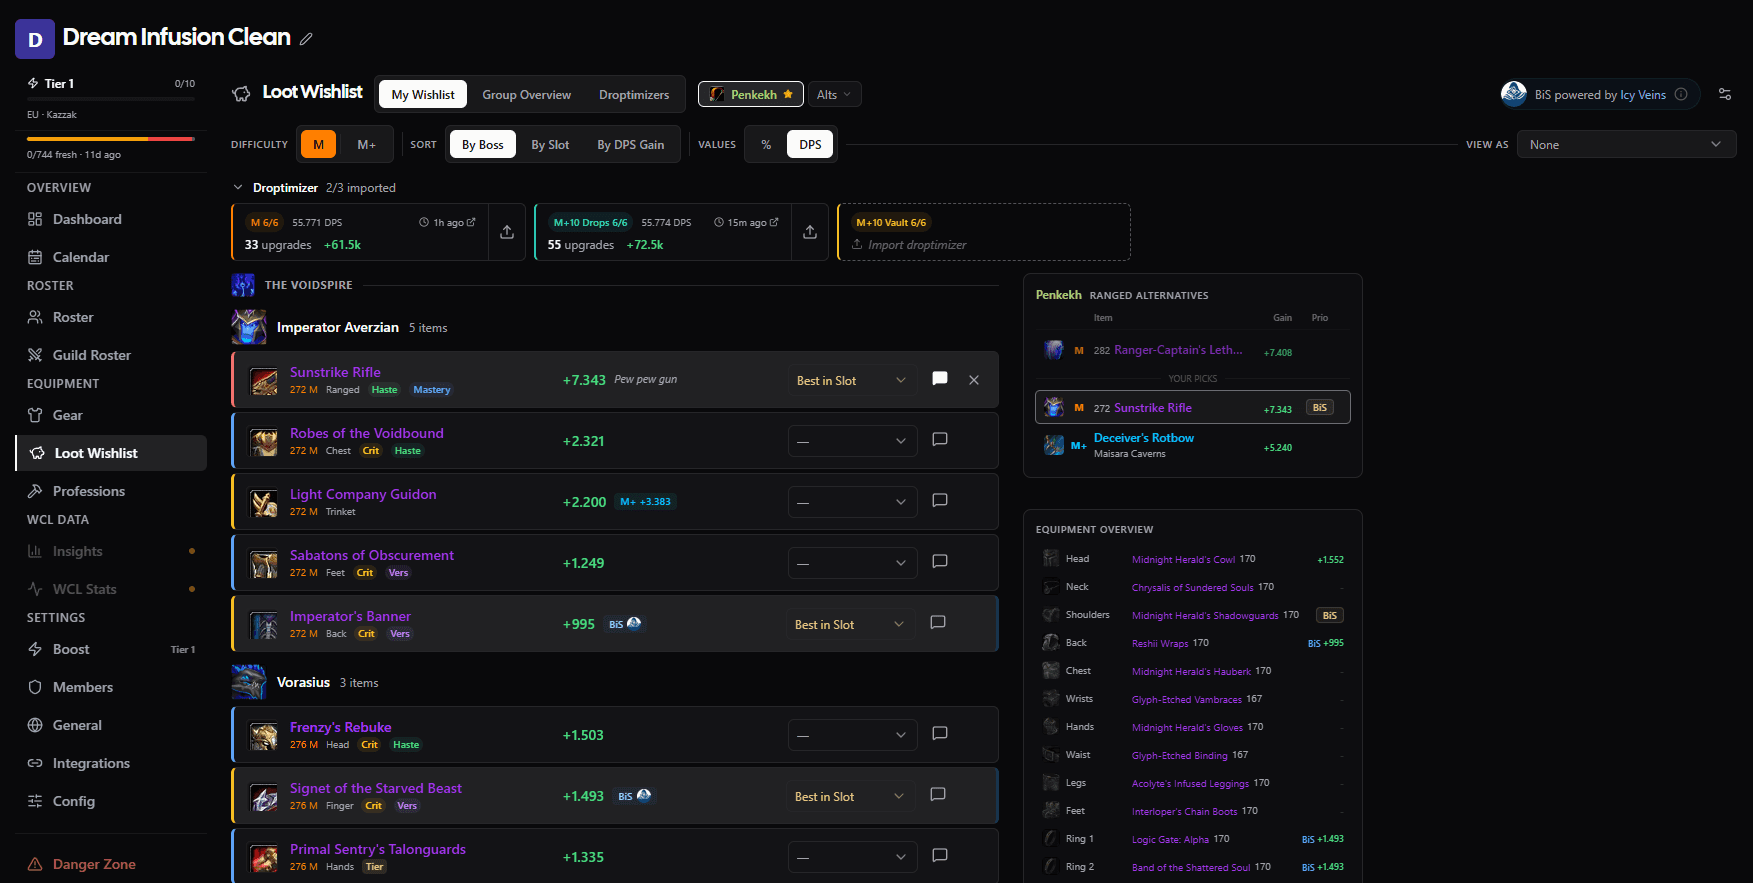Open the note comment on Sunstrike Rifle

[940, 379]
